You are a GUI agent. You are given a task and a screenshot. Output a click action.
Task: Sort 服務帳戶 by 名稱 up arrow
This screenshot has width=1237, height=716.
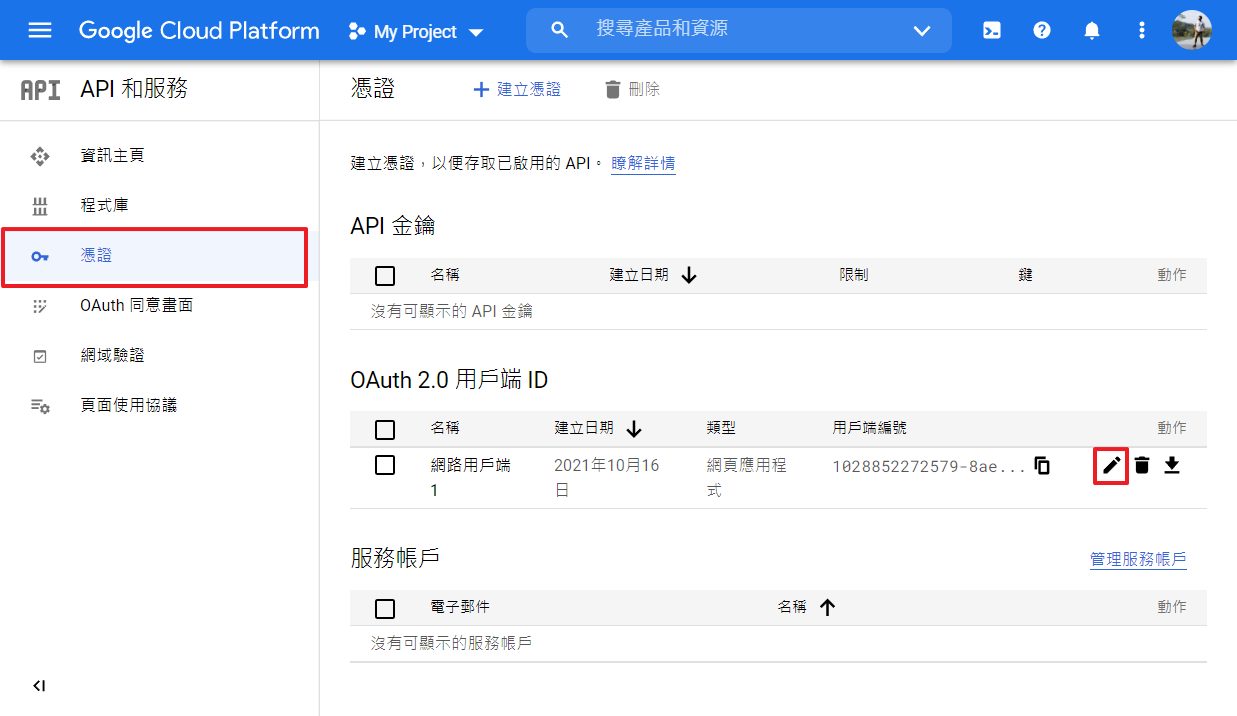pos(827,607)
